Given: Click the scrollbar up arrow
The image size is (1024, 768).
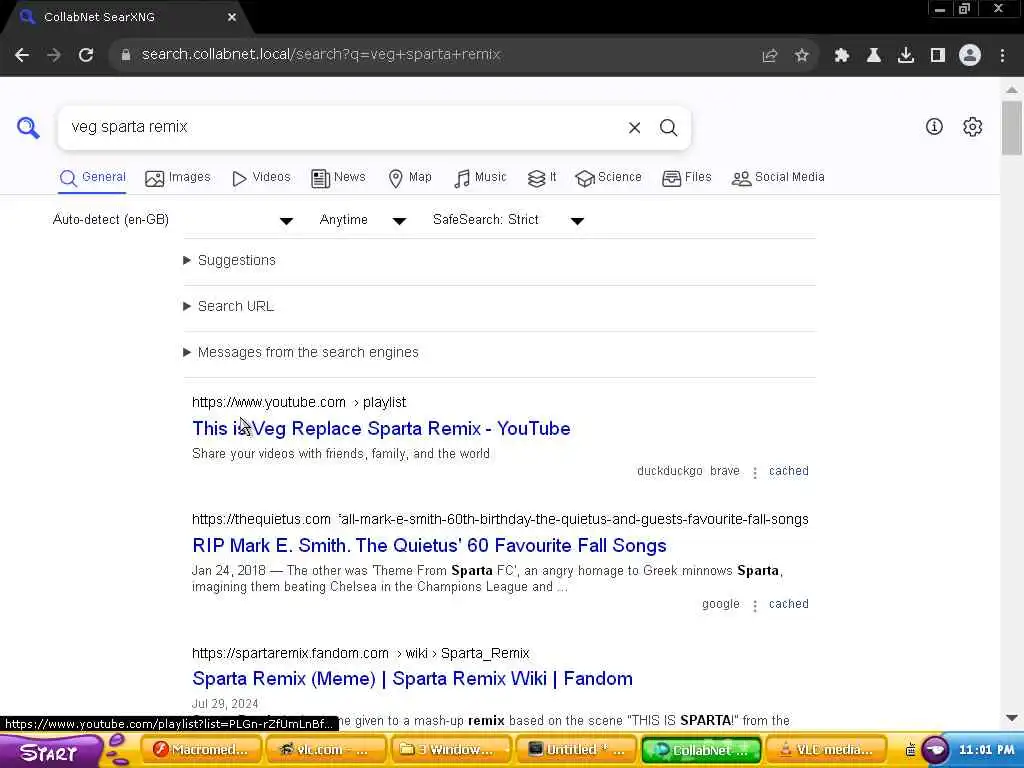Looking at the screenshot, I should 1012,89.
